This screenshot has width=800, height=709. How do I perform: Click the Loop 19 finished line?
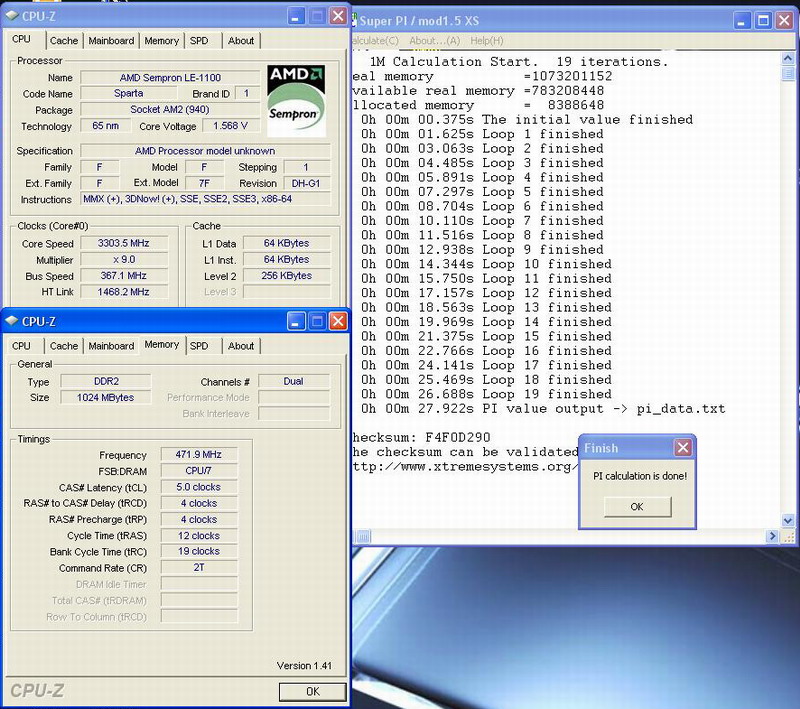point(486,394)
